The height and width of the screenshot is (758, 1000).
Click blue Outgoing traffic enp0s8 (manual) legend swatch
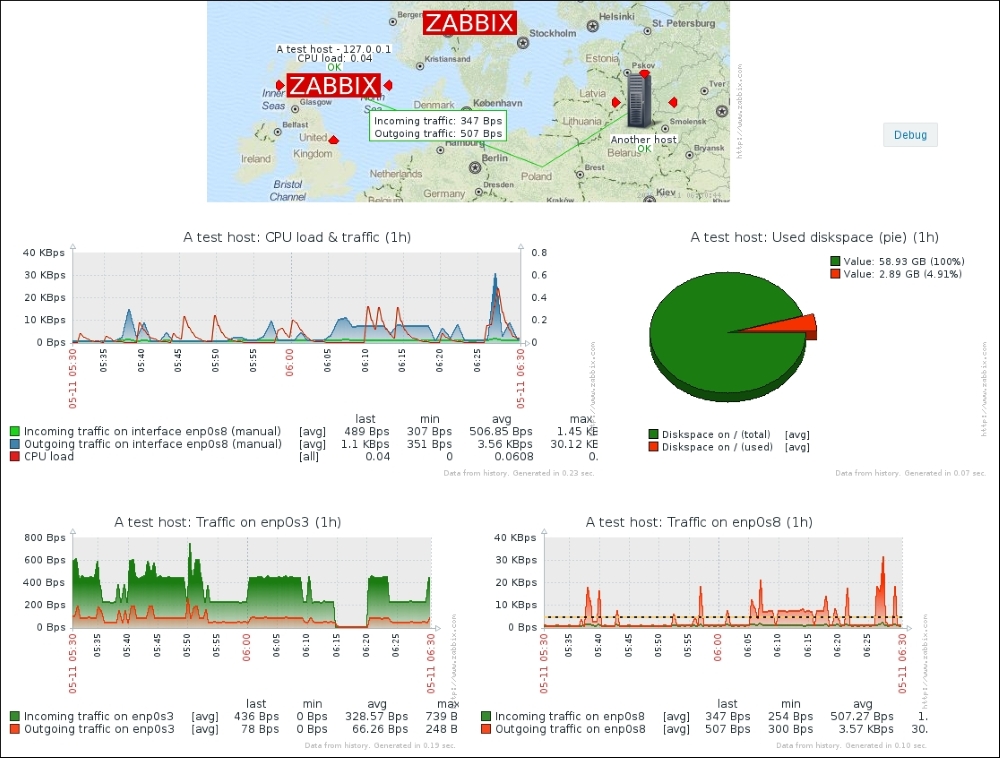point(14,443)
